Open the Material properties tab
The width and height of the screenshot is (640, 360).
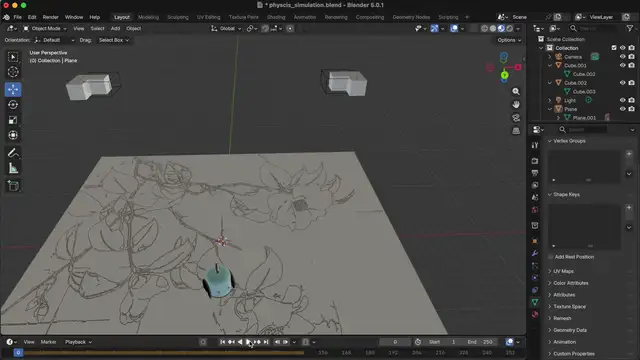point(535,314)
